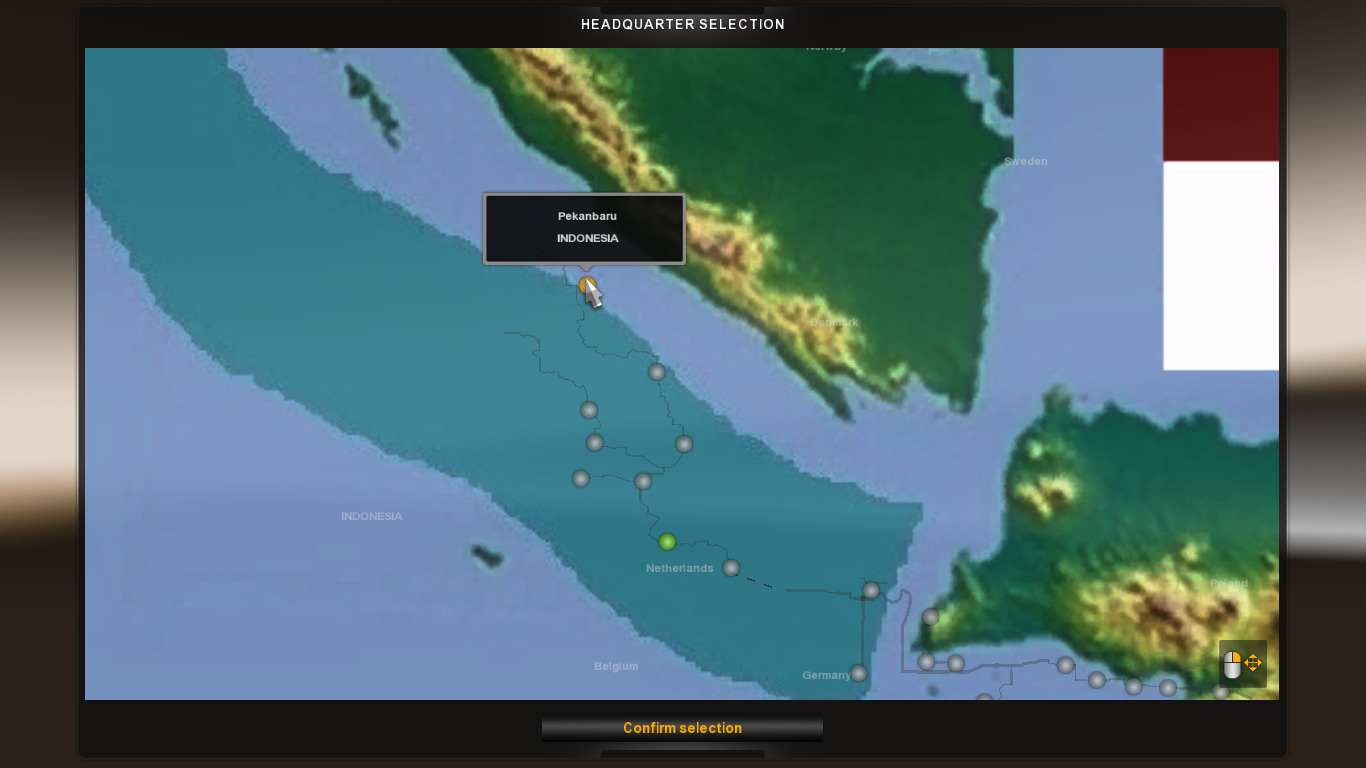
Task: Click the green selected headquarters city dot
Action: coord(667,541)
